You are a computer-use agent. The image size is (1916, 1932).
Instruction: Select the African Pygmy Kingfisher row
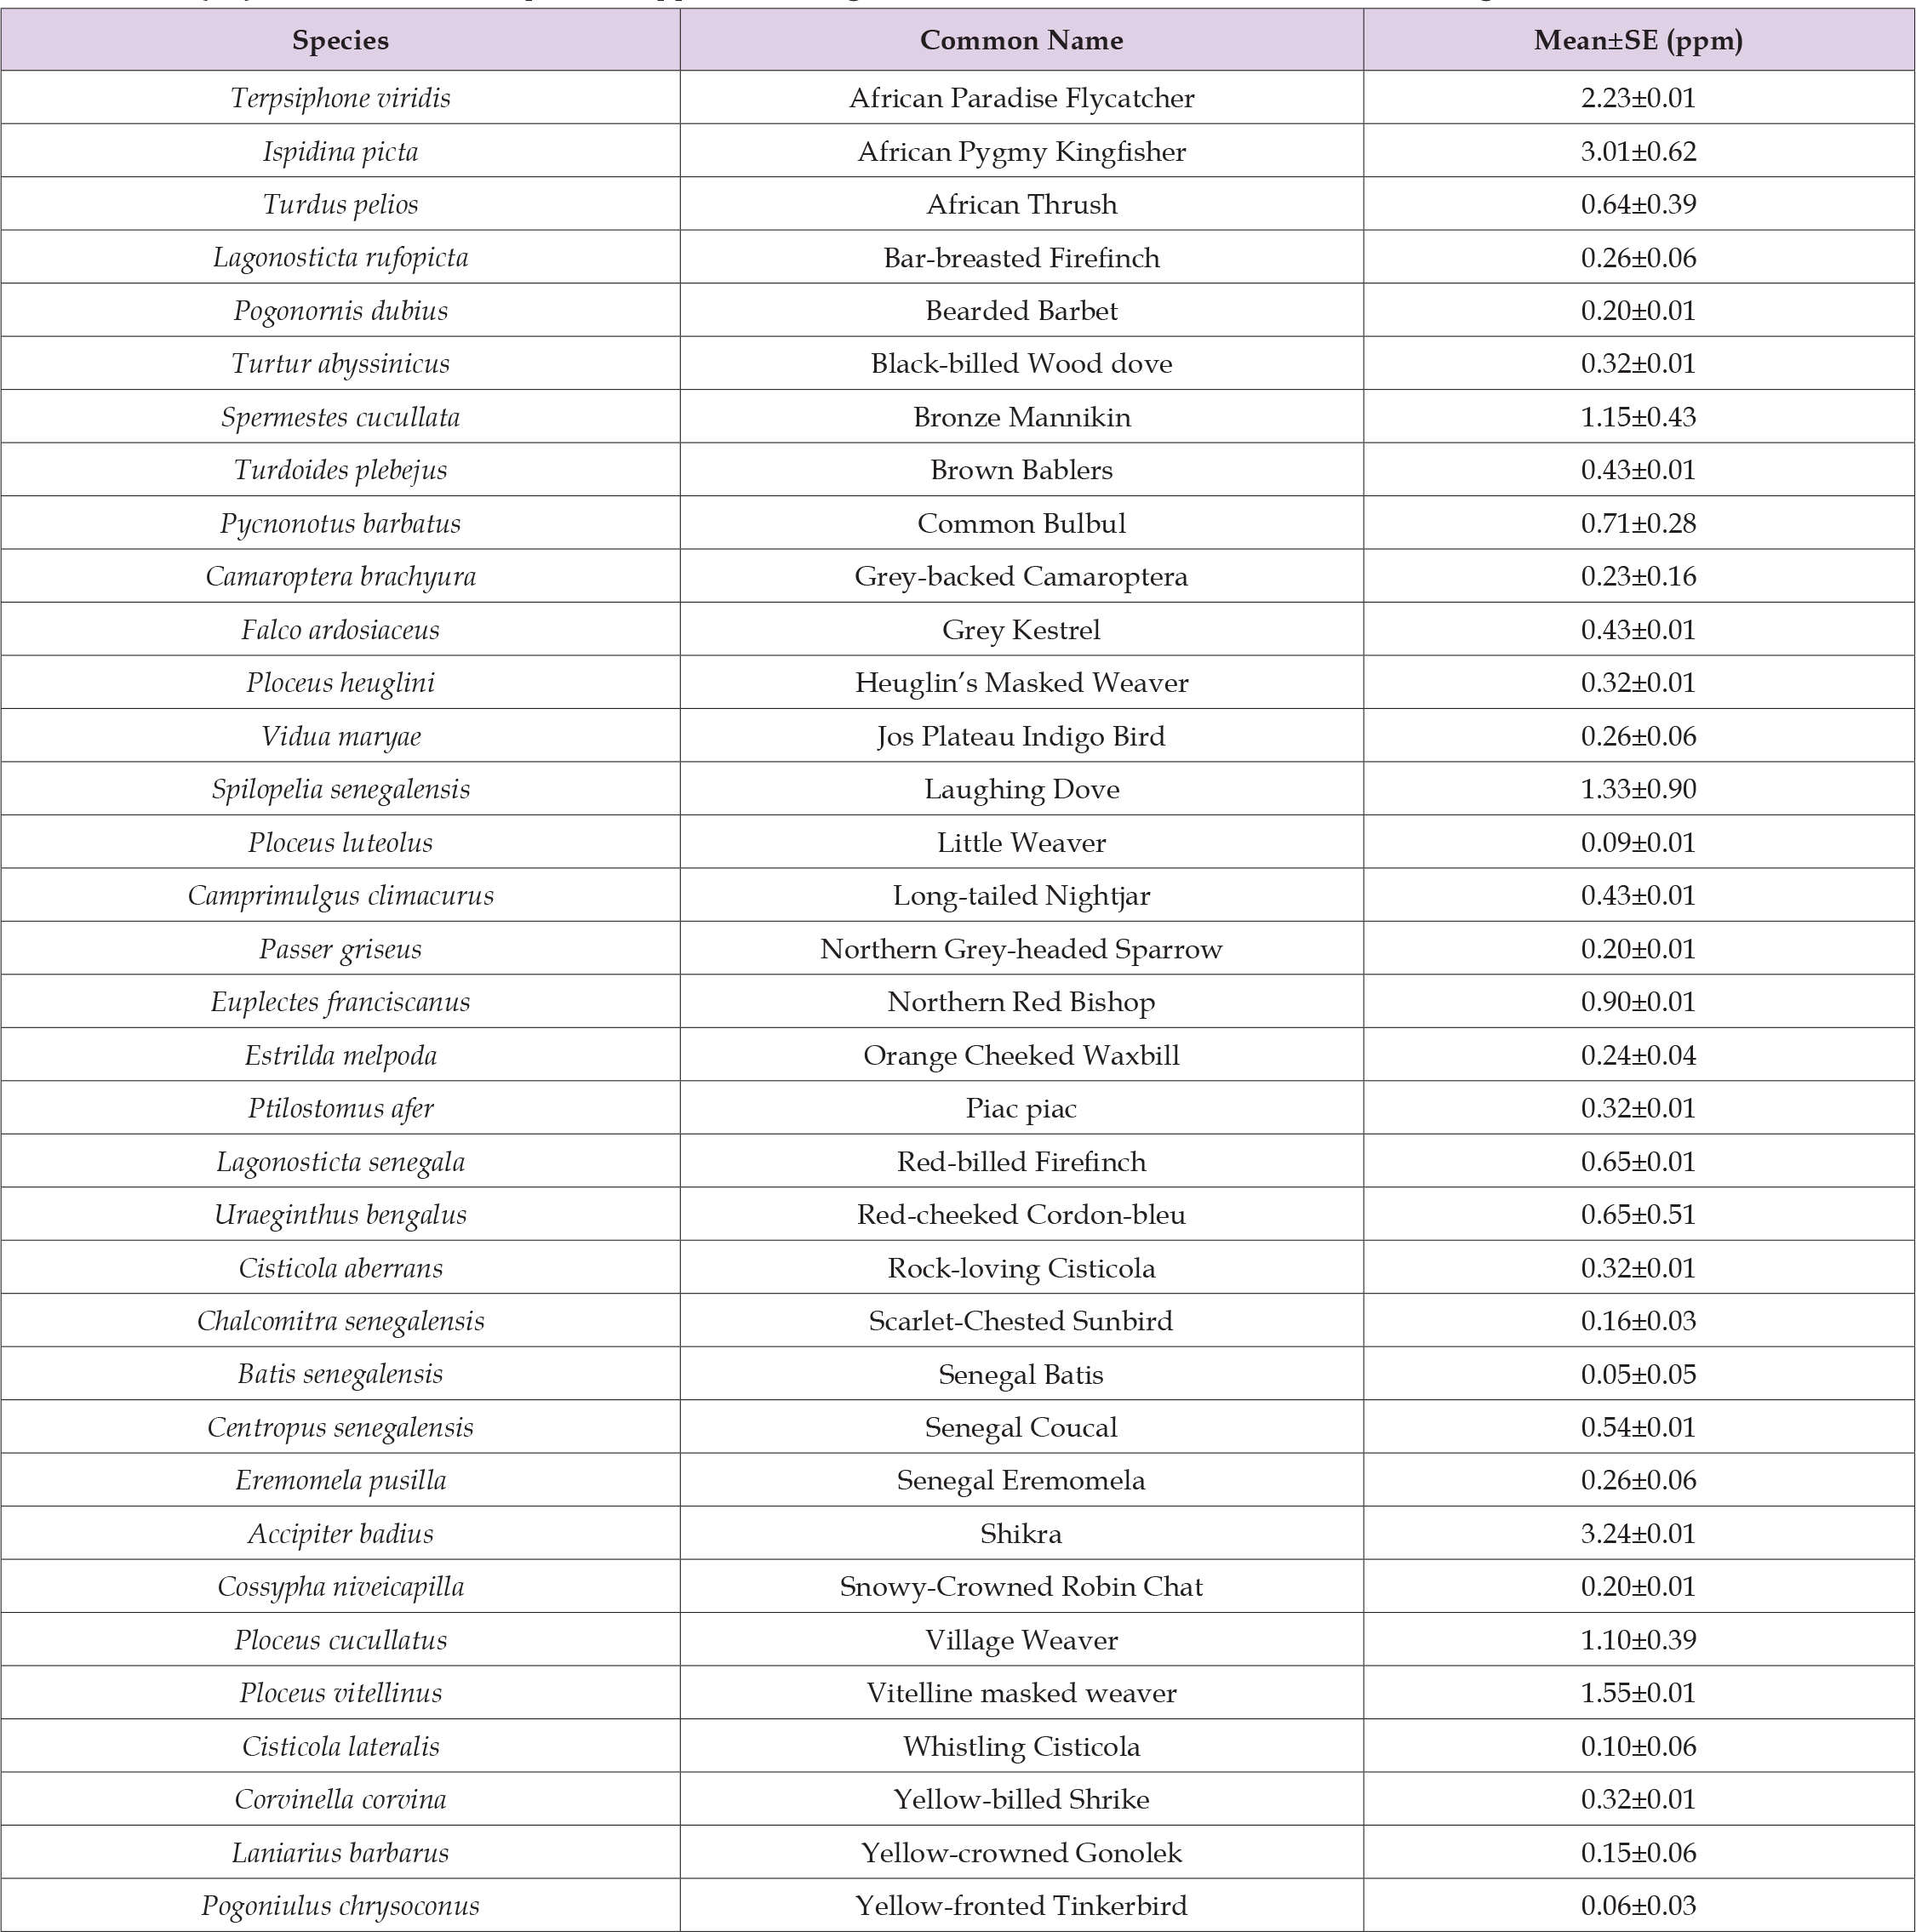(1021, 152)
